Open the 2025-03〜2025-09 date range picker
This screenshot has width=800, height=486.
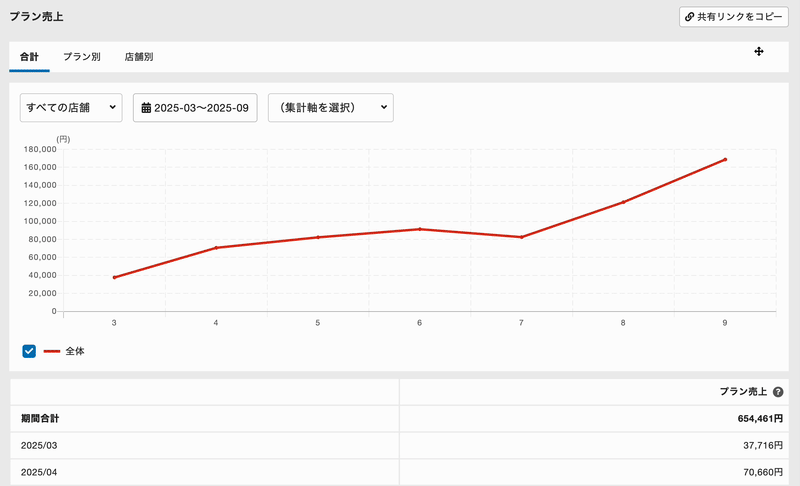coord(195,108)
